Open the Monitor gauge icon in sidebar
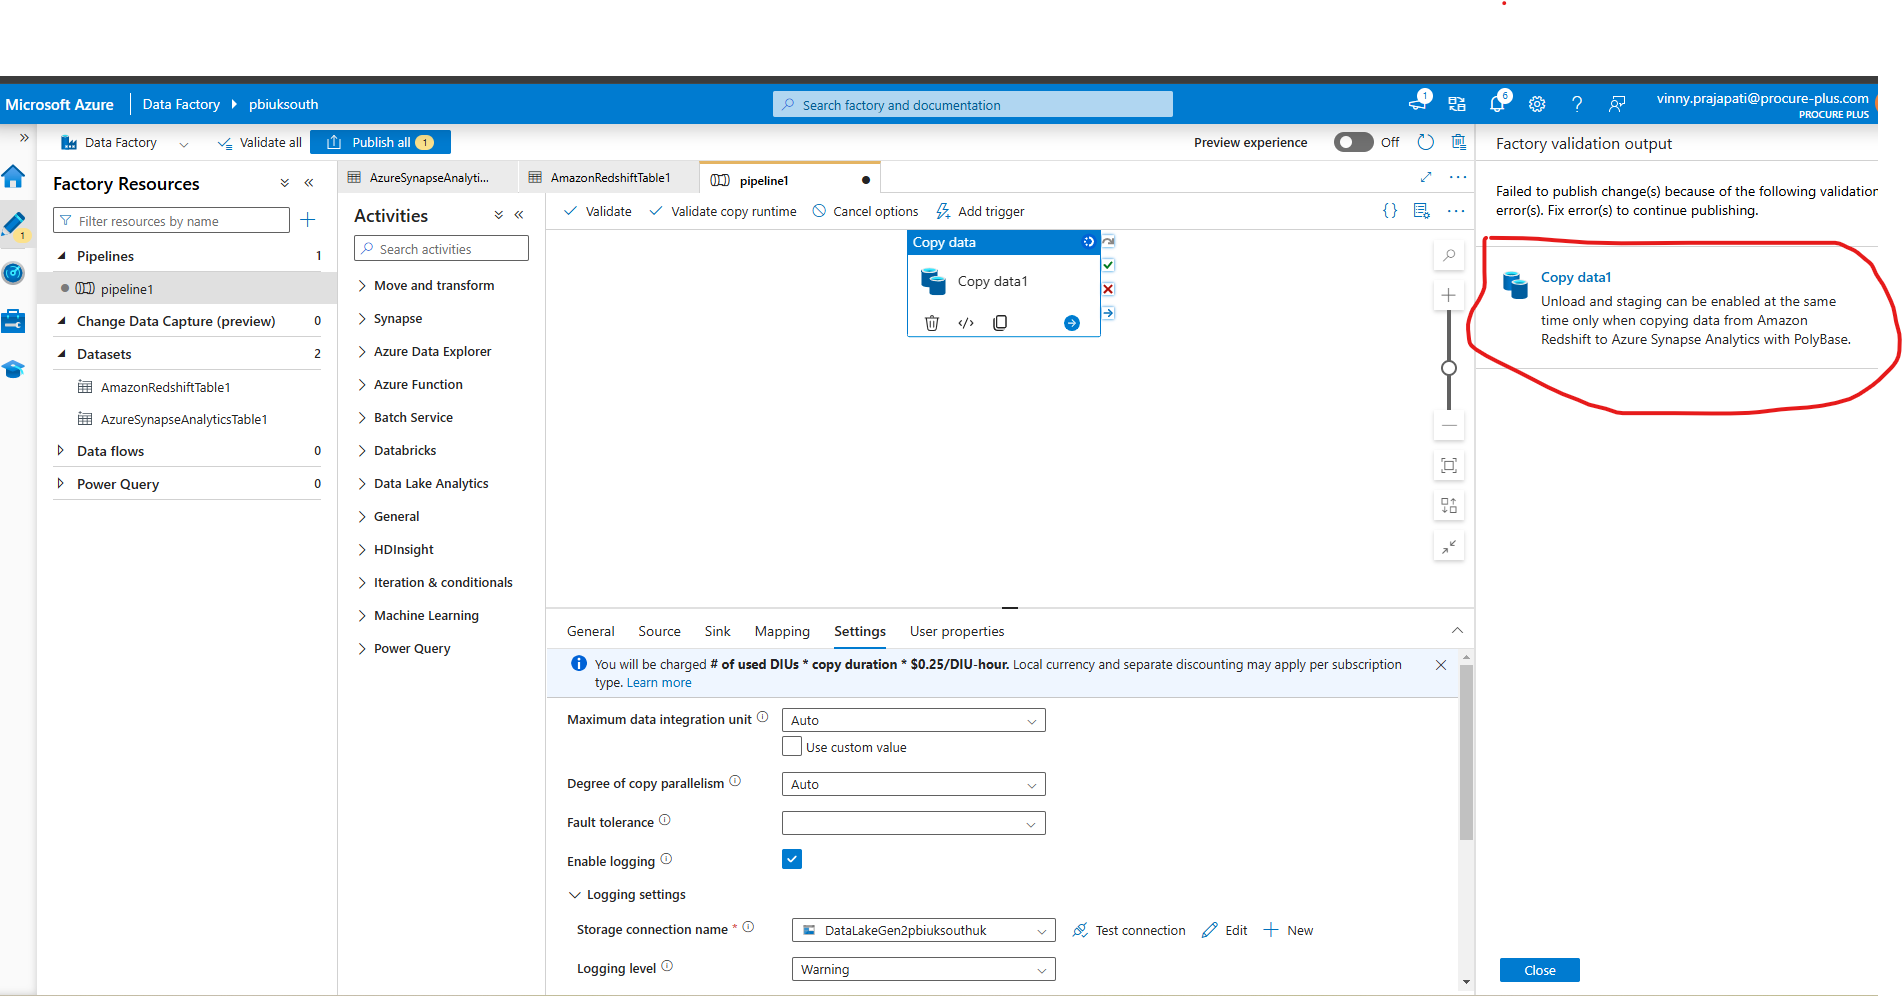The width and height of the screenshot is (1903, 996). [14, 272]
